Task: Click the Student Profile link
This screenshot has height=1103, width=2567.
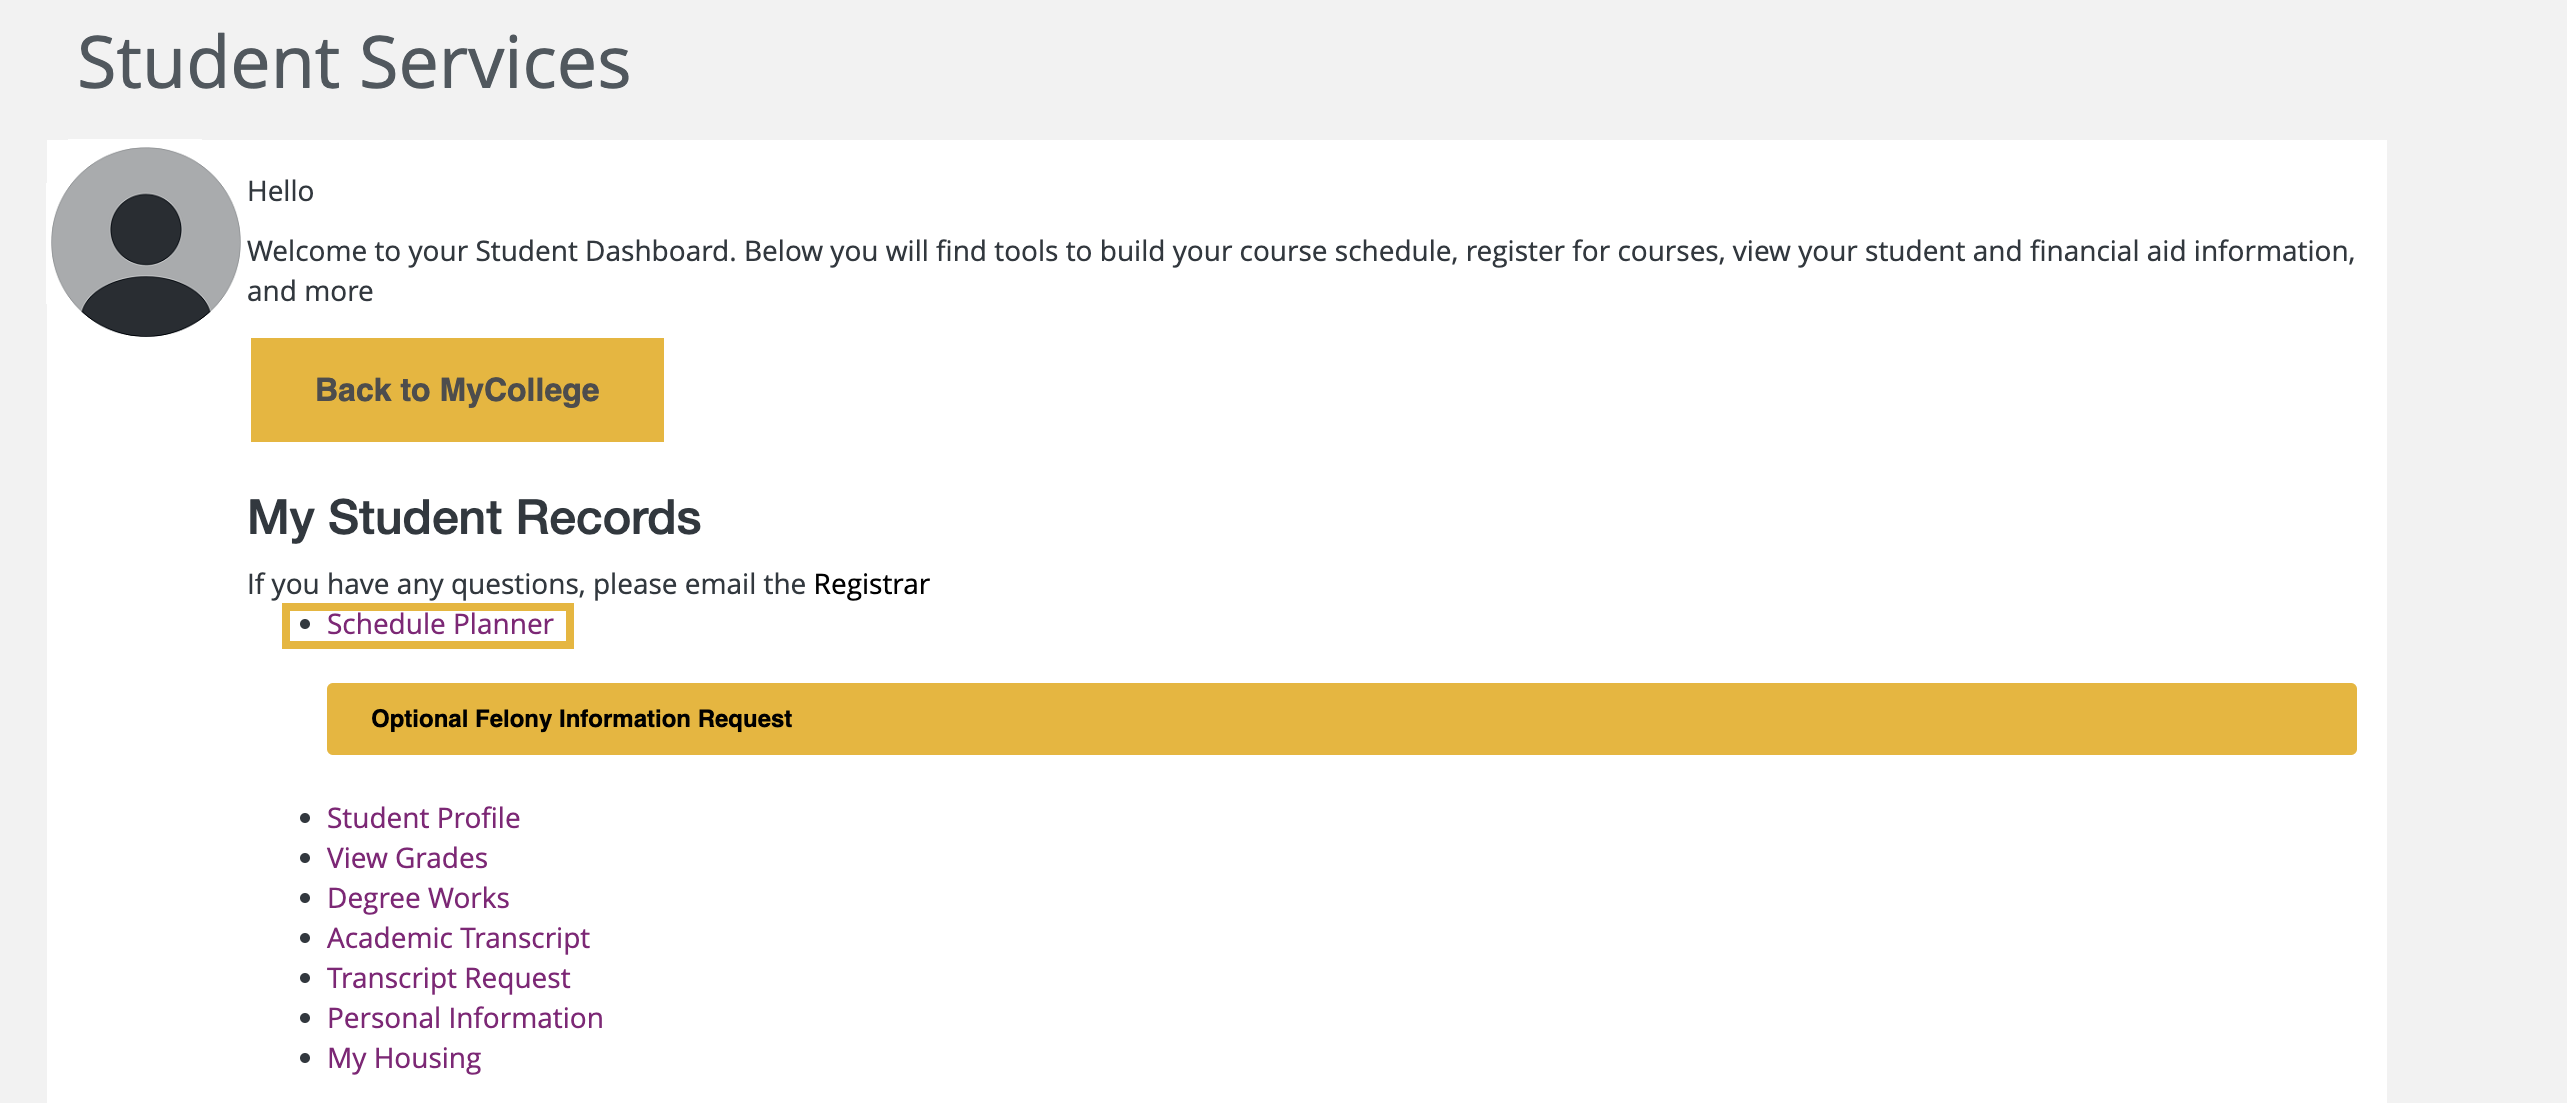Action: pyautogui.click(x=422, y=813)
